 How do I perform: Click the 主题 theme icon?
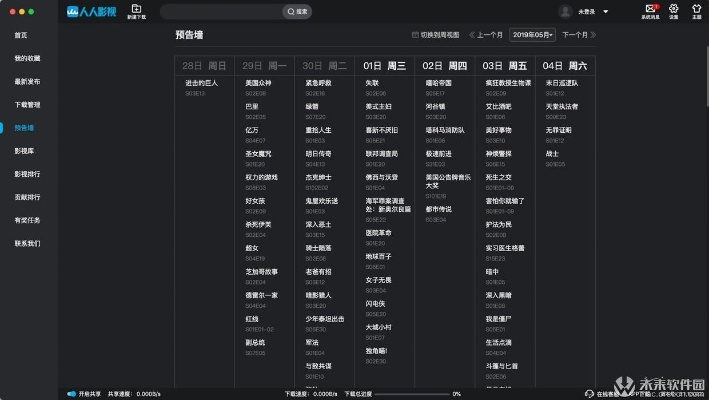[696, 9]
